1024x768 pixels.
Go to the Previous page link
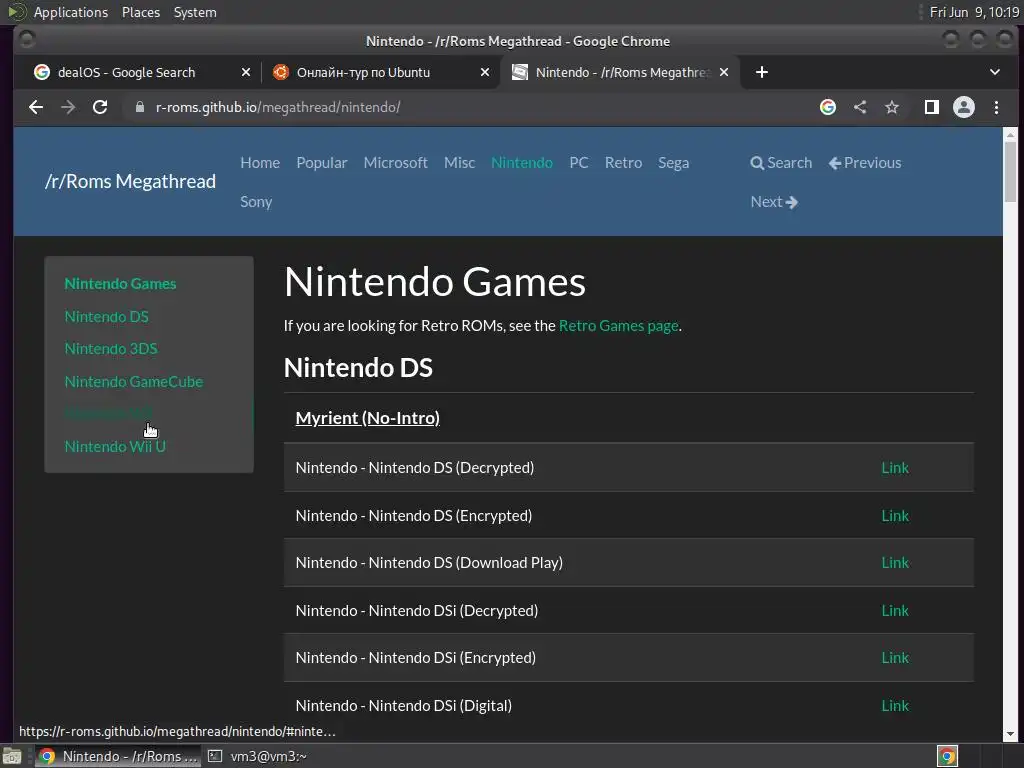coord(865,163)
